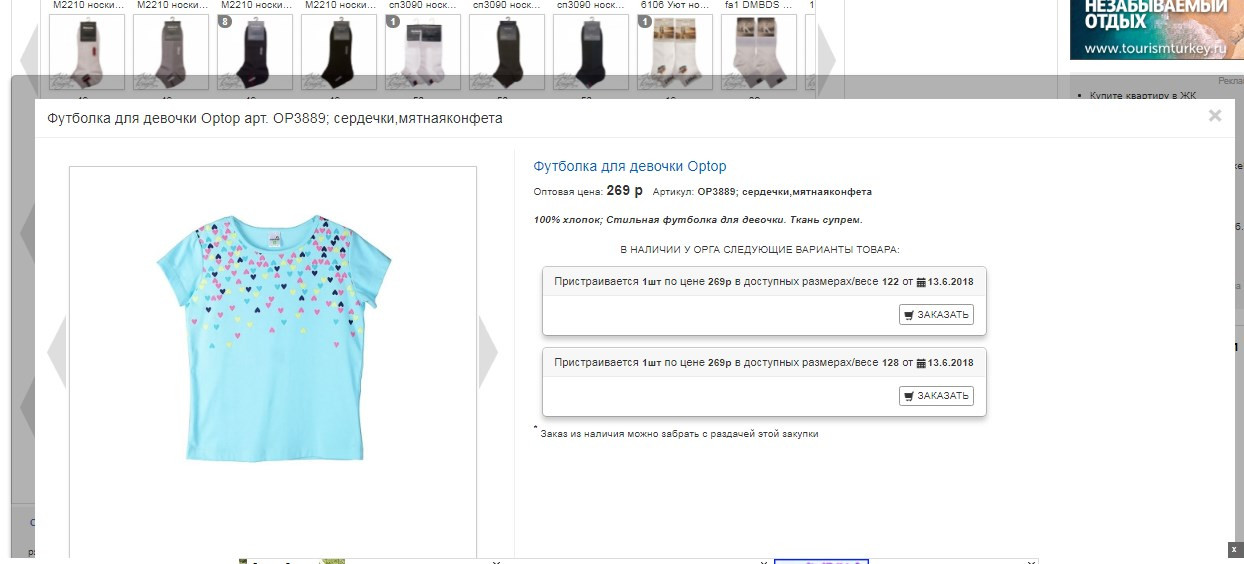
Task: Click the size 122 offer description line
Action: [x=764, y=282]
